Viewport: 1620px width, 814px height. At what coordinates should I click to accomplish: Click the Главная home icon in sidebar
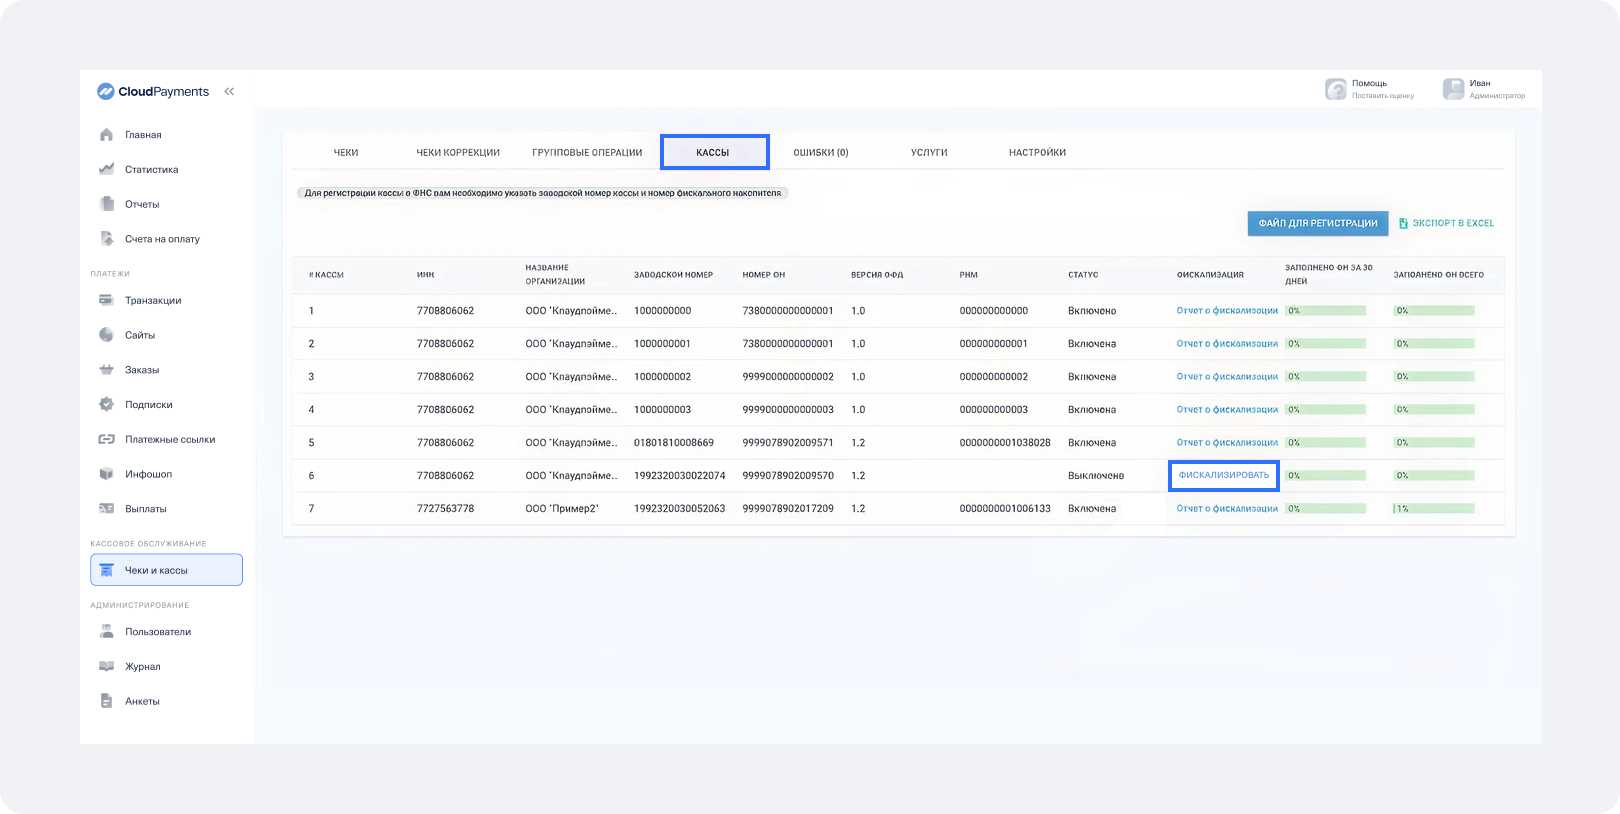click(x=107, y=135)
